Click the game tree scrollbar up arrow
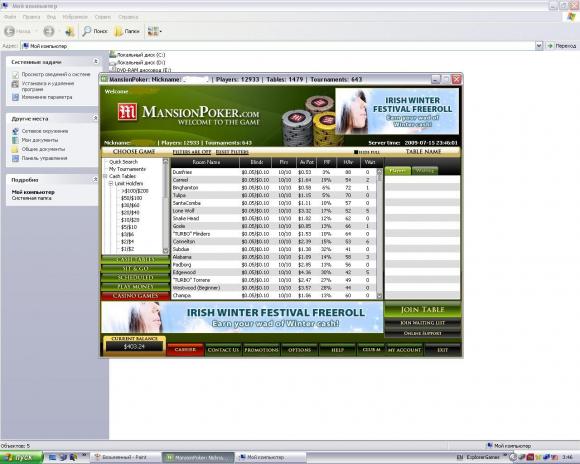 tap(165, 162)
